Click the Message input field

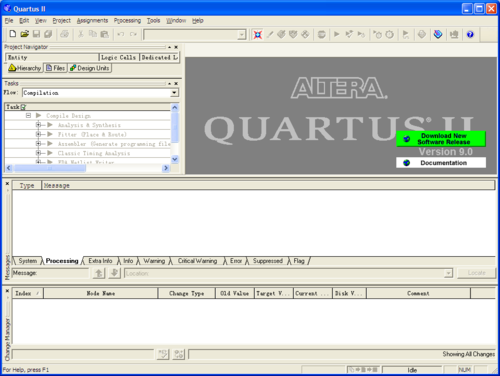[50, 273]
